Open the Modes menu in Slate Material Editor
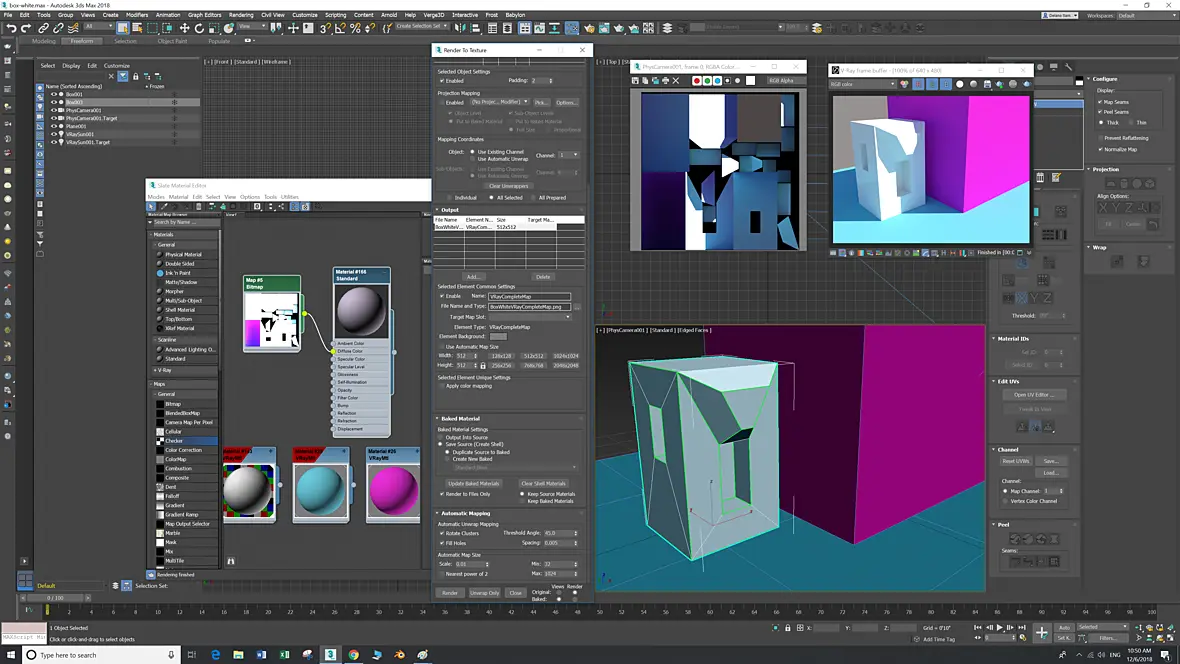 coord(156,197)
